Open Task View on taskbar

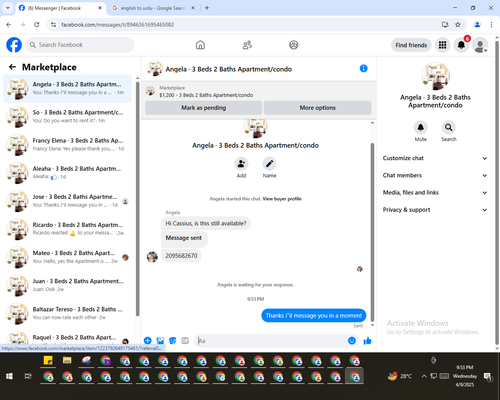point(28,376)
